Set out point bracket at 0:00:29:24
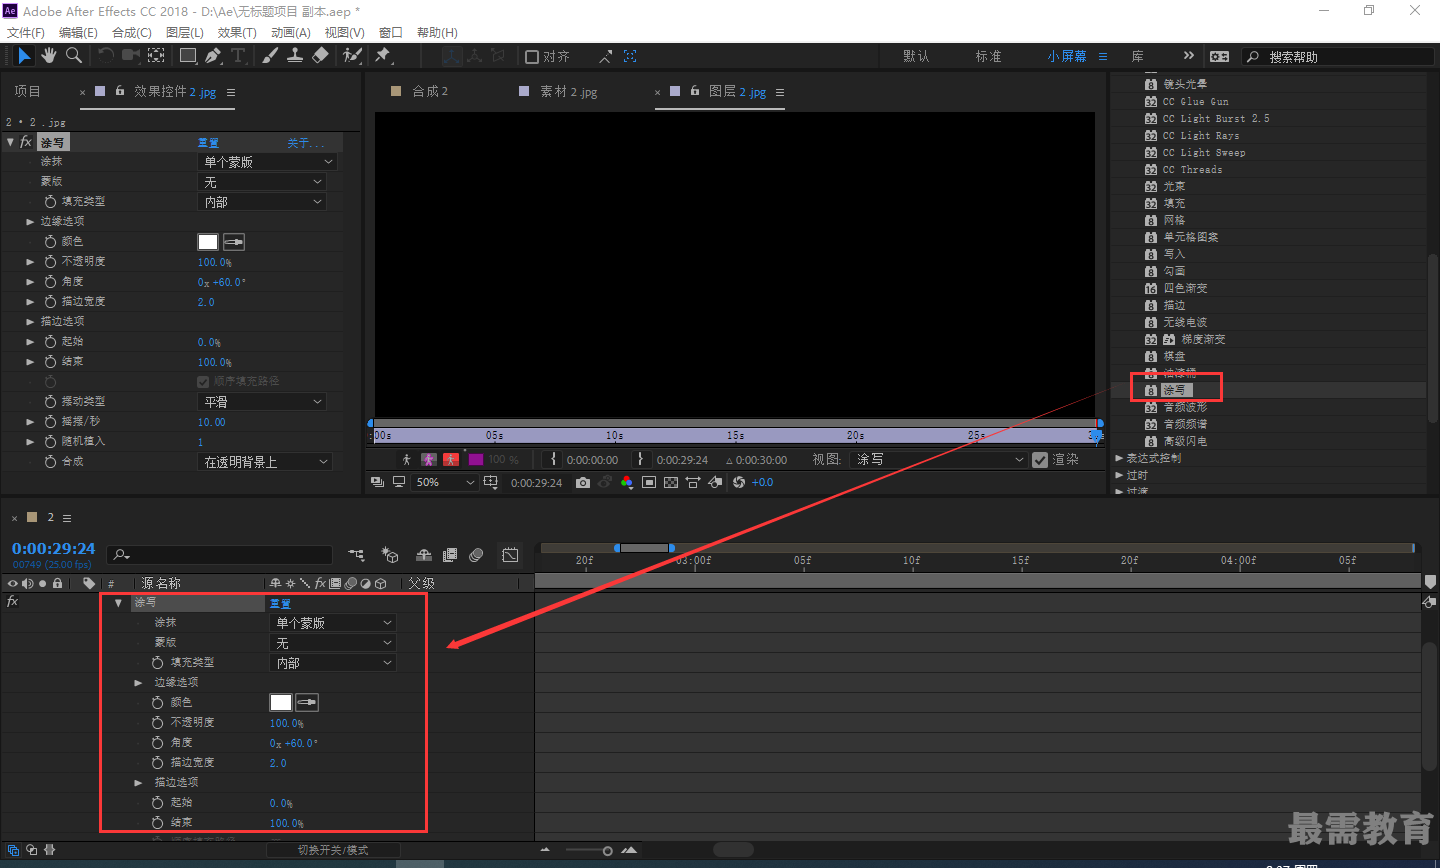This screenshot has height=868, width=1440. [642, 460]
